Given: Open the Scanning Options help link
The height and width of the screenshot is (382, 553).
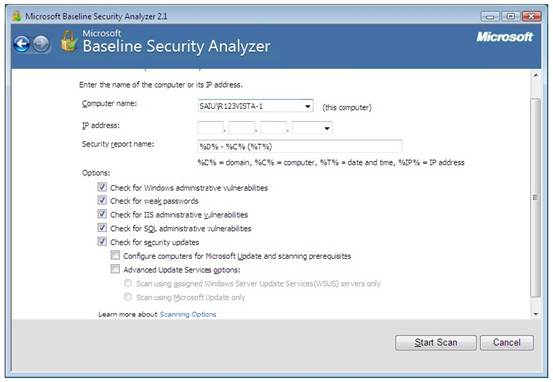Looking at the screenshot, I should coord(188,314).
